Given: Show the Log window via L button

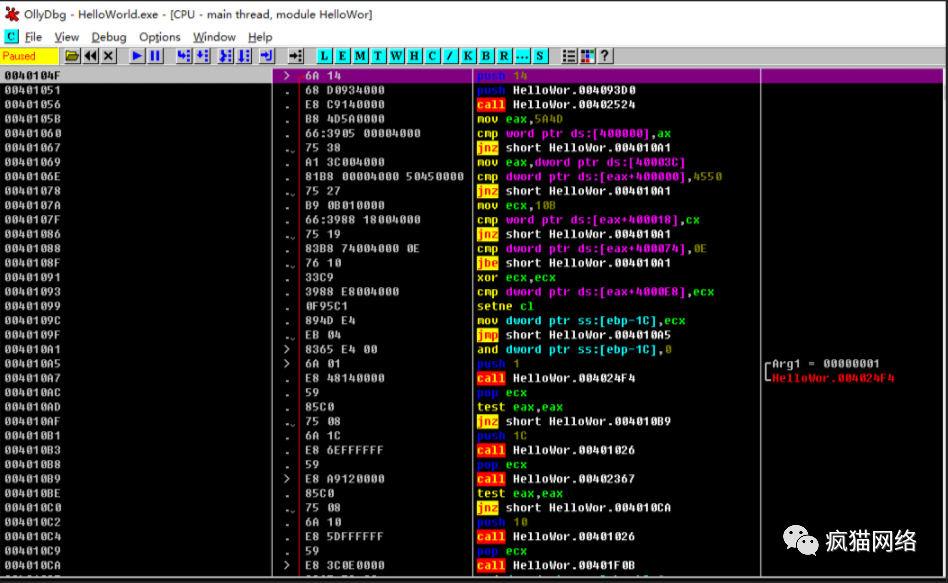Looking at the screenshot, I should (325, 56).
